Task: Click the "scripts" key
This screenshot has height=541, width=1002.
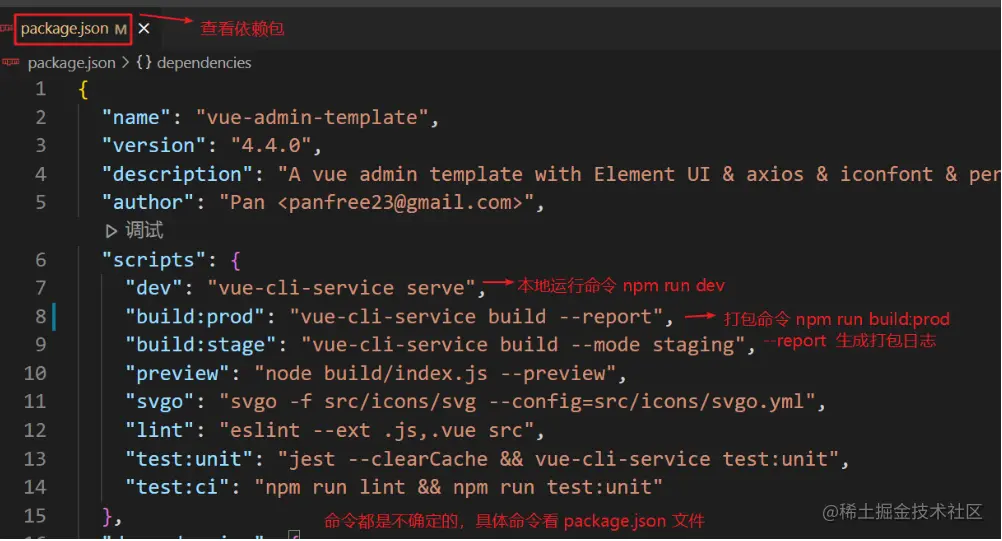Action: point(153,260)
